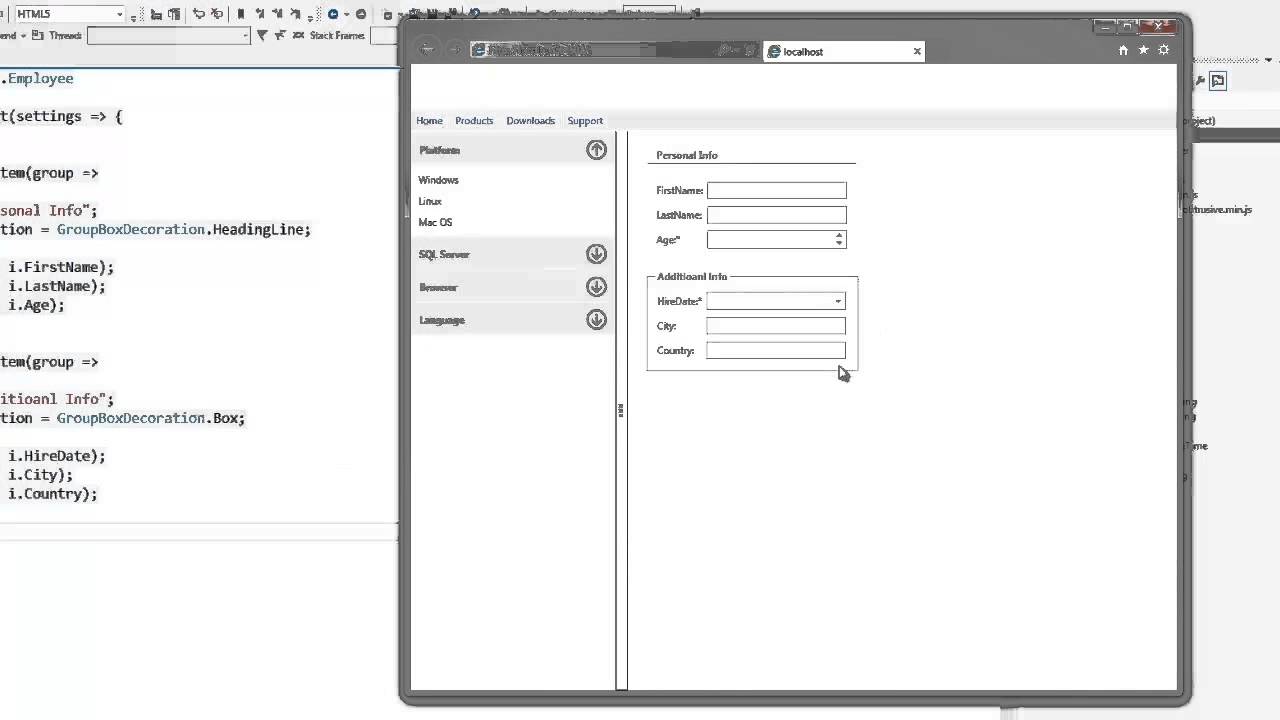Select Linux in the Platform list
The image size is (1280, 720).
click(x=430, y=201)
